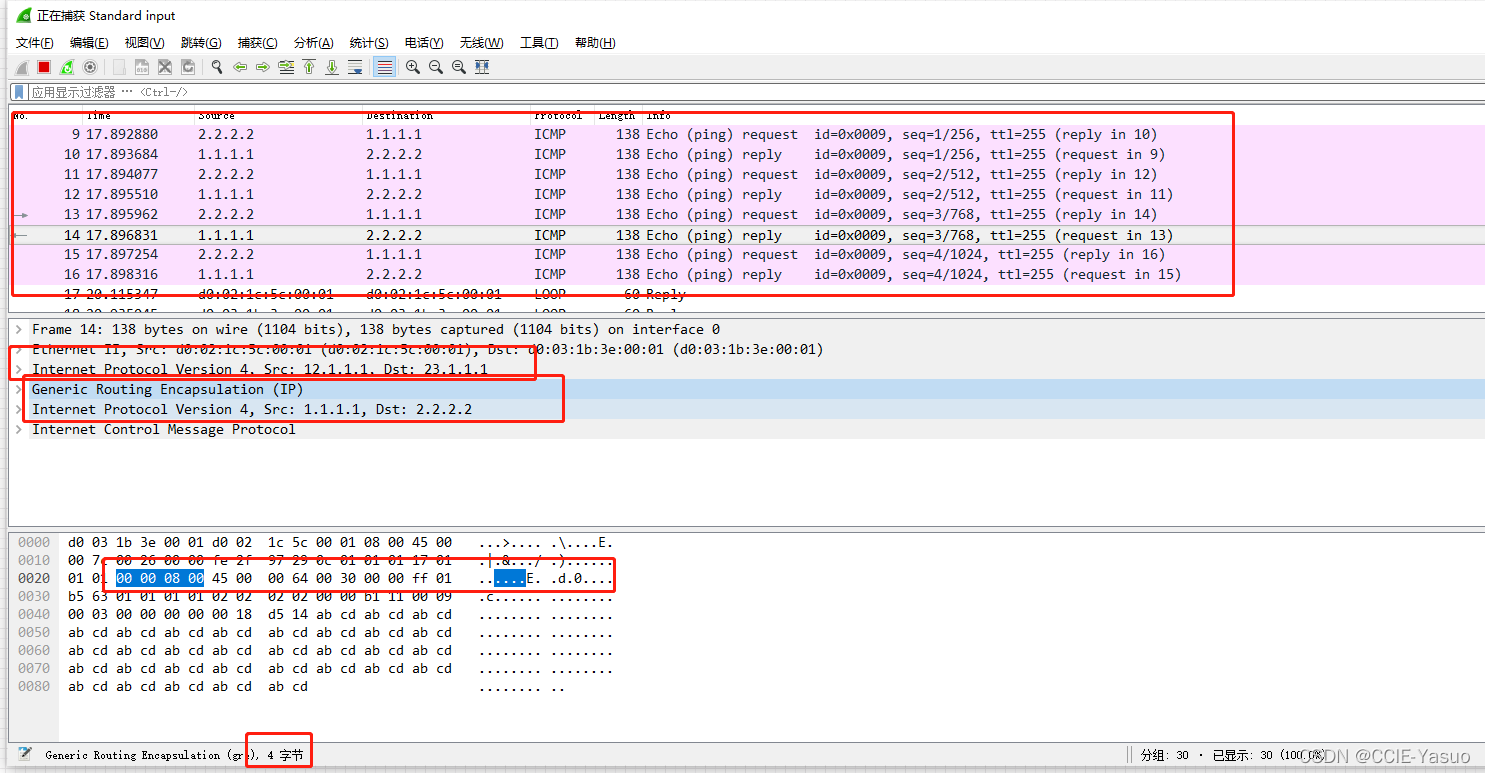The image size is (1485, 773).
Task: Zoom out main window text
Action: point(436,67)
